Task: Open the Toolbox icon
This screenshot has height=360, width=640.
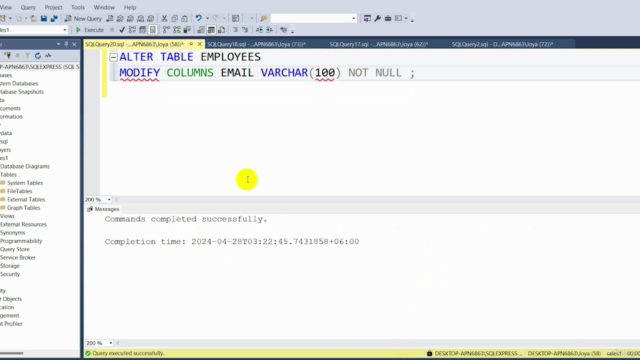Action: (388, 18)
